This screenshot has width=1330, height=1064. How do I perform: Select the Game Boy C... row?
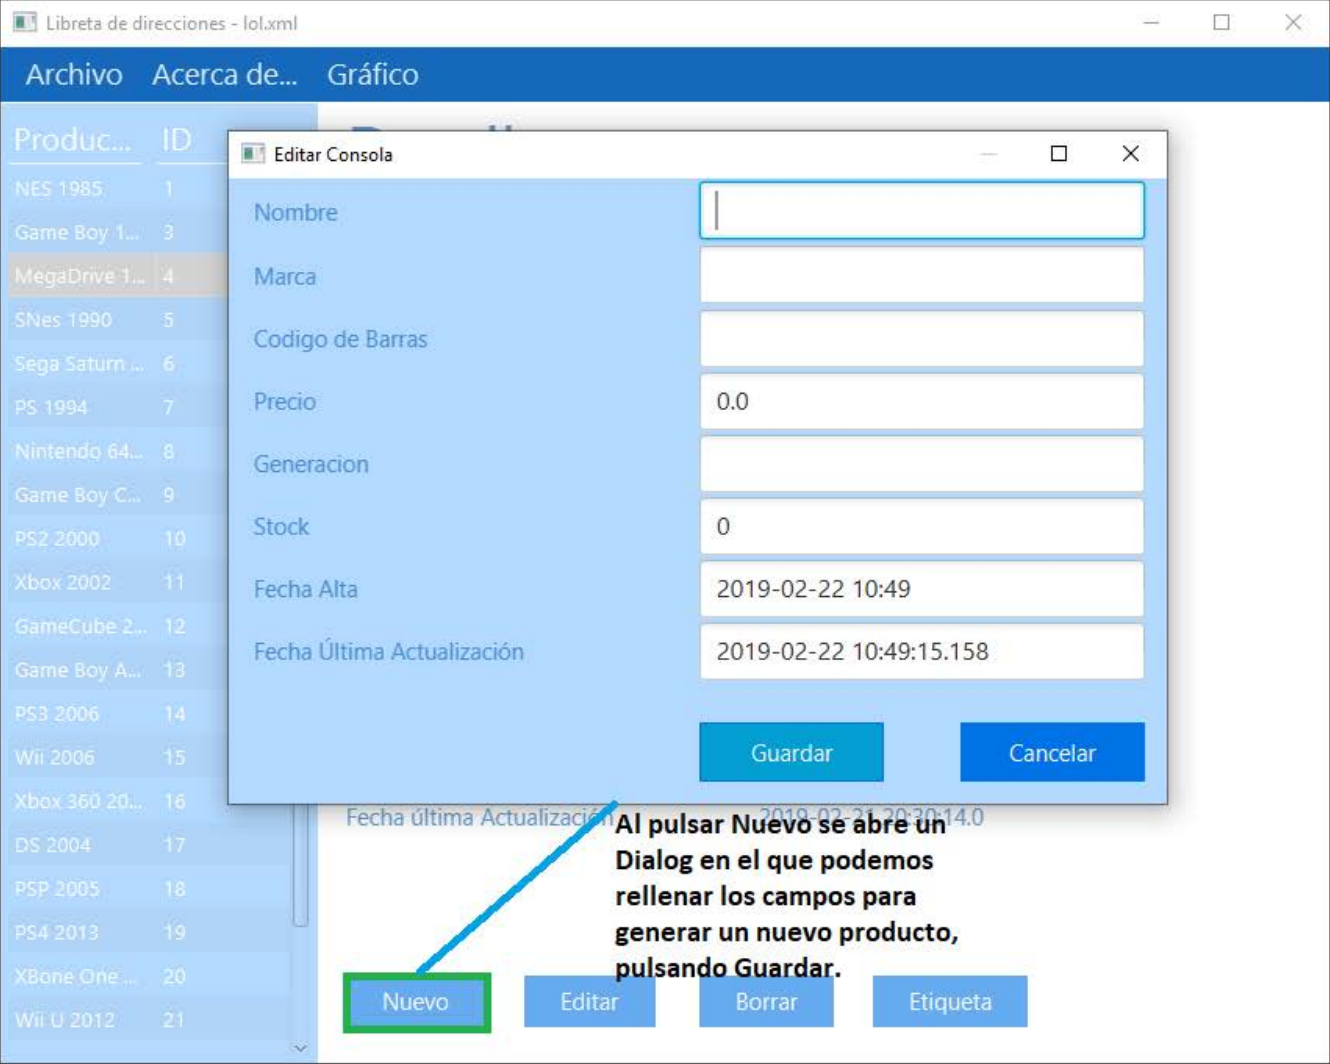(118, 495)
